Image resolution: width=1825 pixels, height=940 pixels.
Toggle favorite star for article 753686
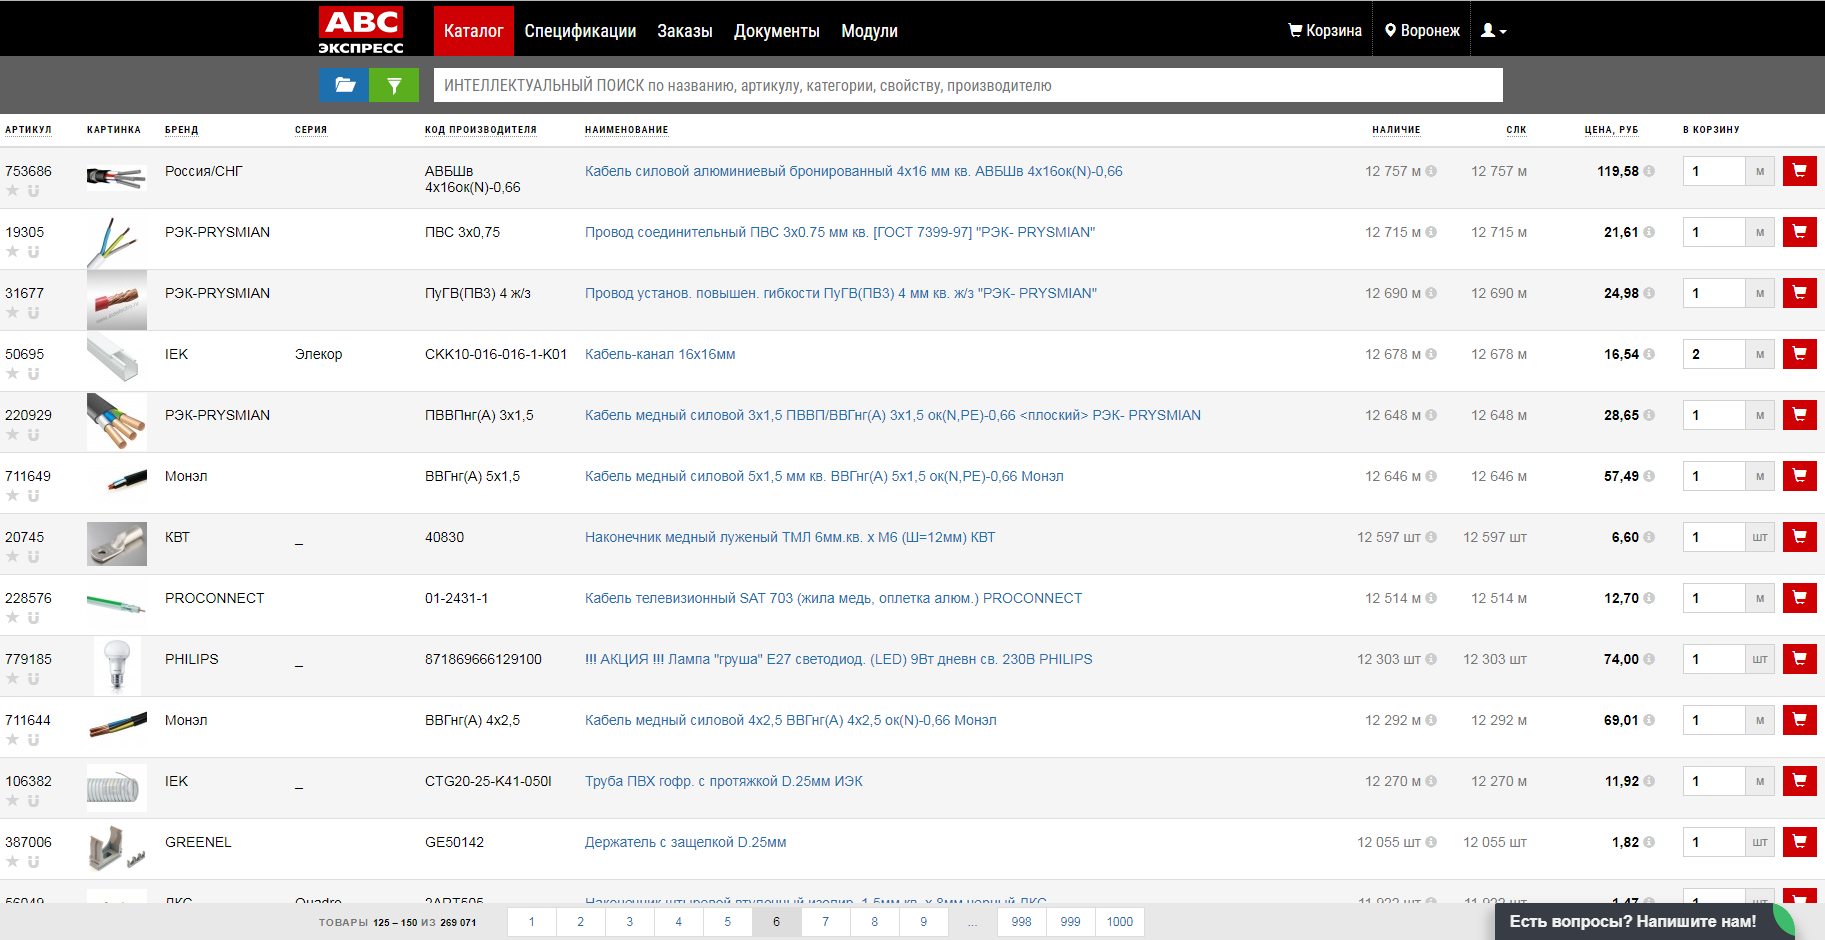pyautogui.click(x=13, y=191)
